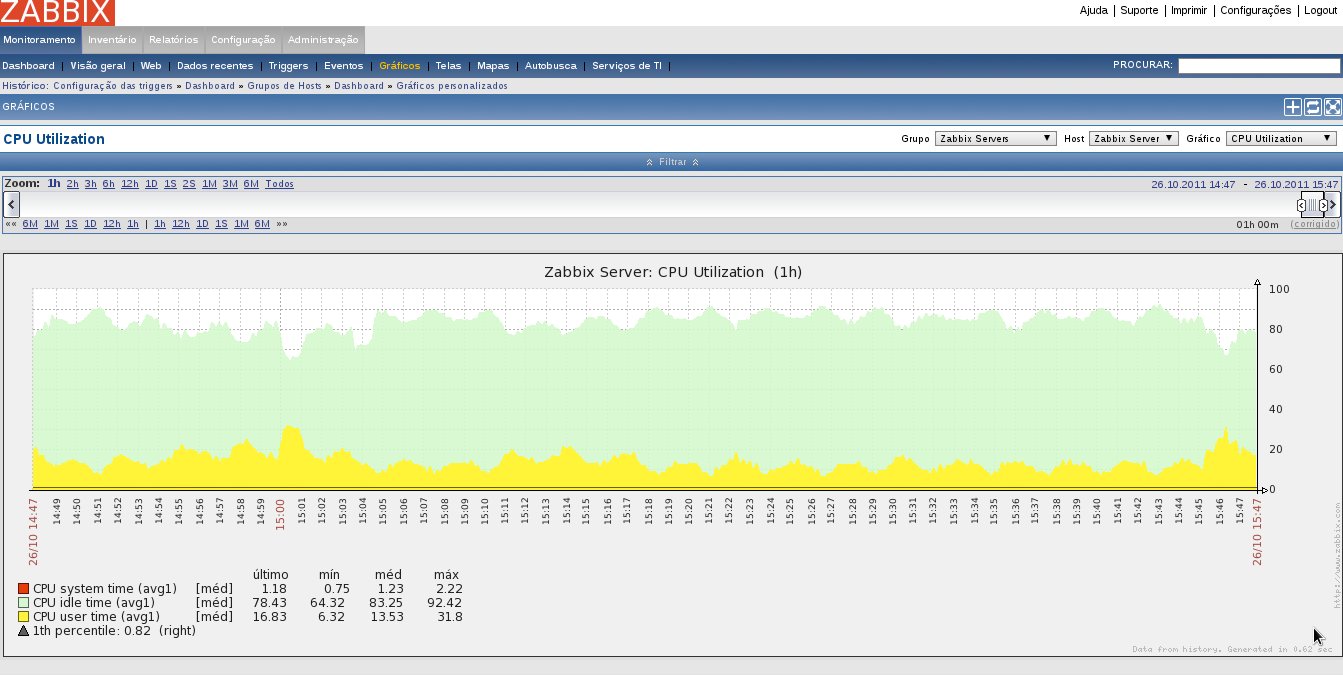
Task: Set zoom to 3h
Action: coord(90,184)
